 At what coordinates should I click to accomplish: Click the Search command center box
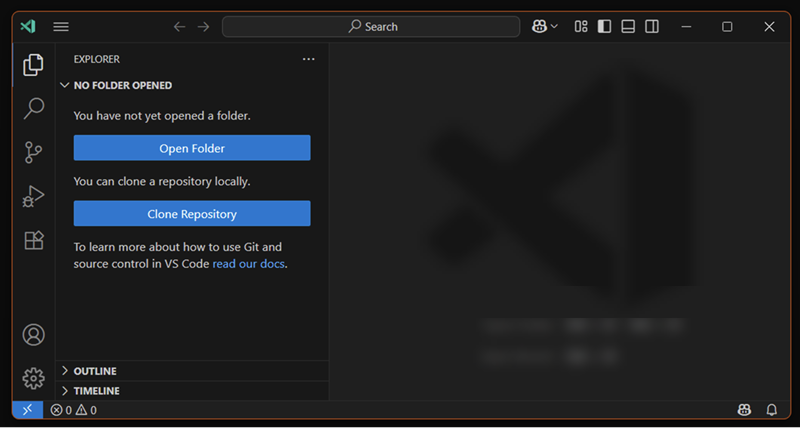[371, 27]
